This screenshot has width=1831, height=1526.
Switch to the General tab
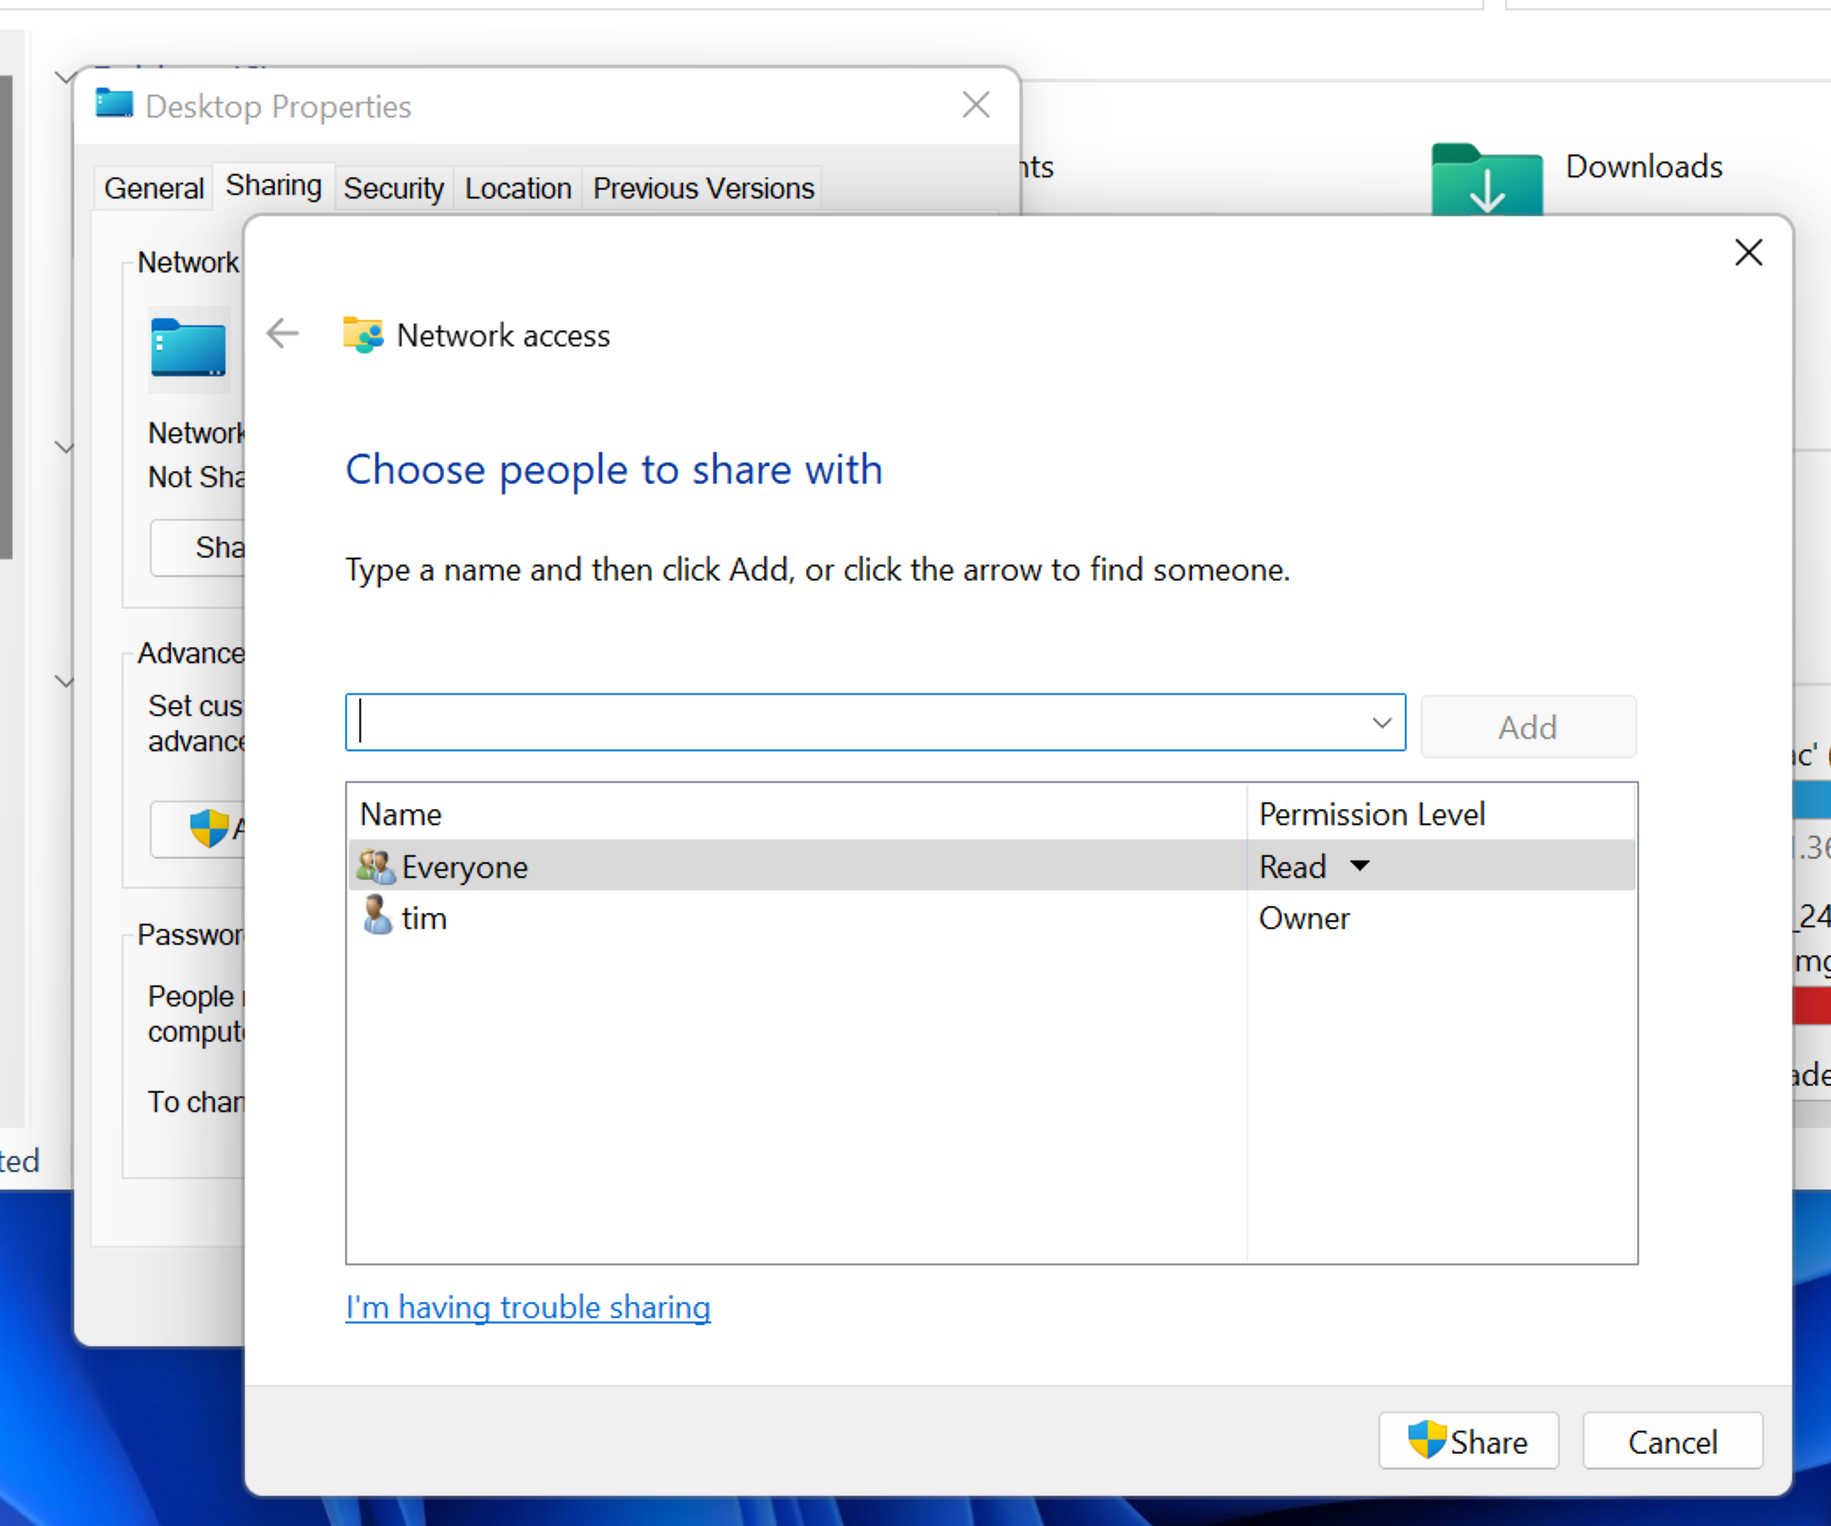coord(153,188)
